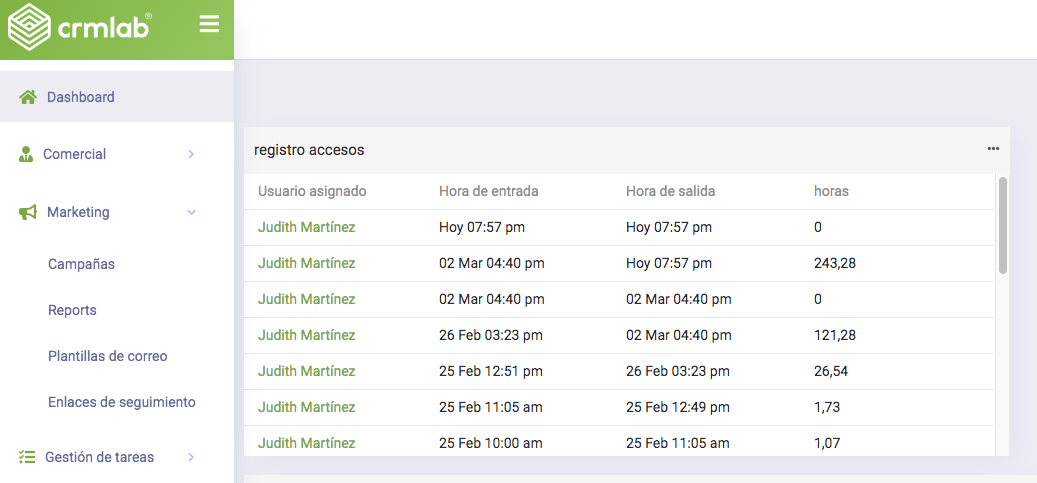
Task: Toggle the hamburger sidebar menu
Action: coord(209,24)
